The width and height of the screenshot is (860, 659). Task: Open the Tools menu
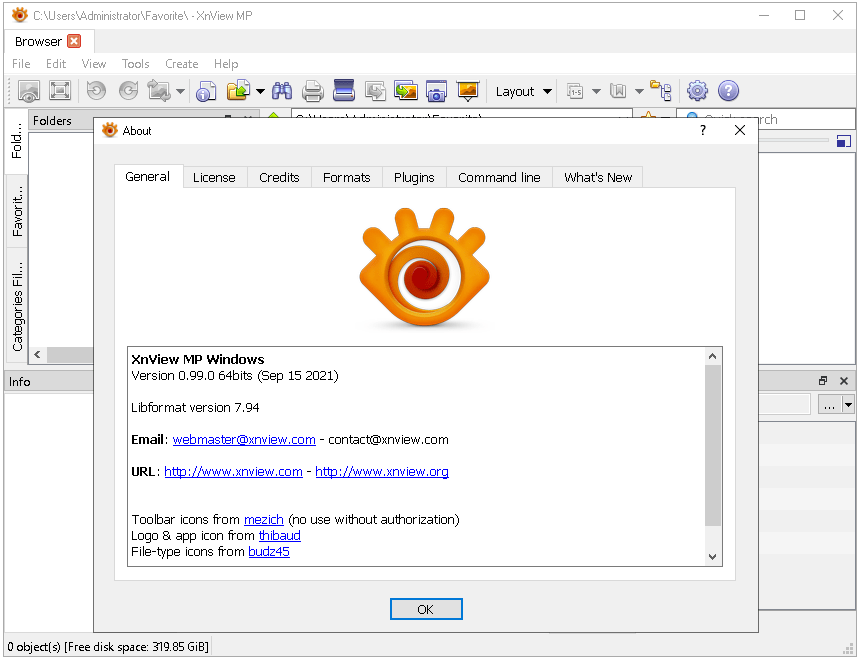point(135,64)
